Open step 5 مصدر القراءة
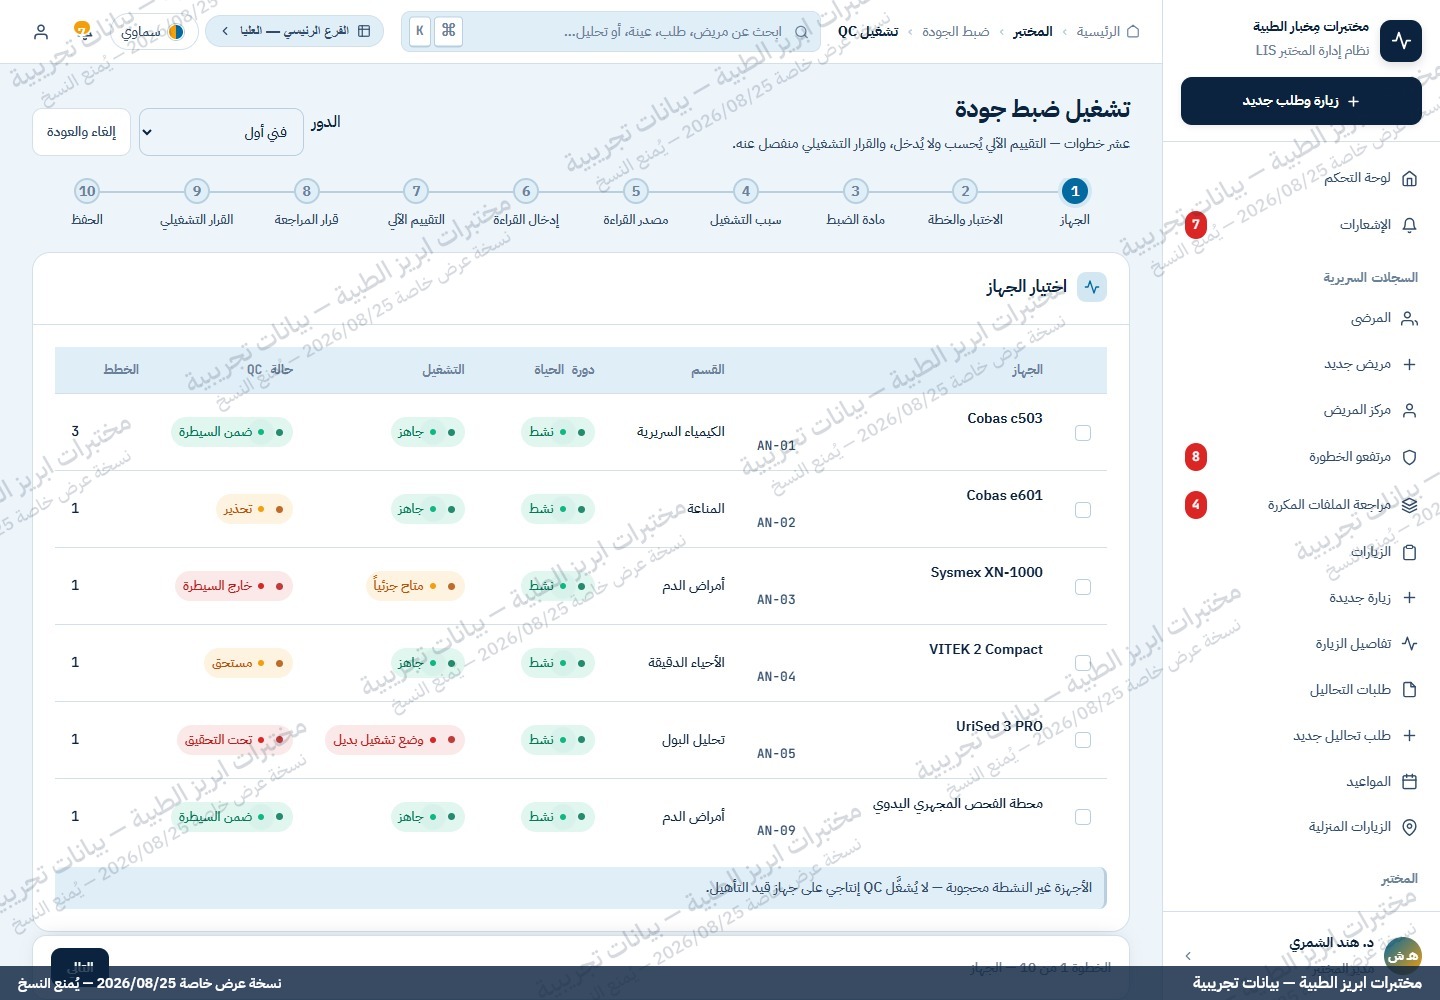This screenshot has width=1440, height=1000. pos(636,202)
